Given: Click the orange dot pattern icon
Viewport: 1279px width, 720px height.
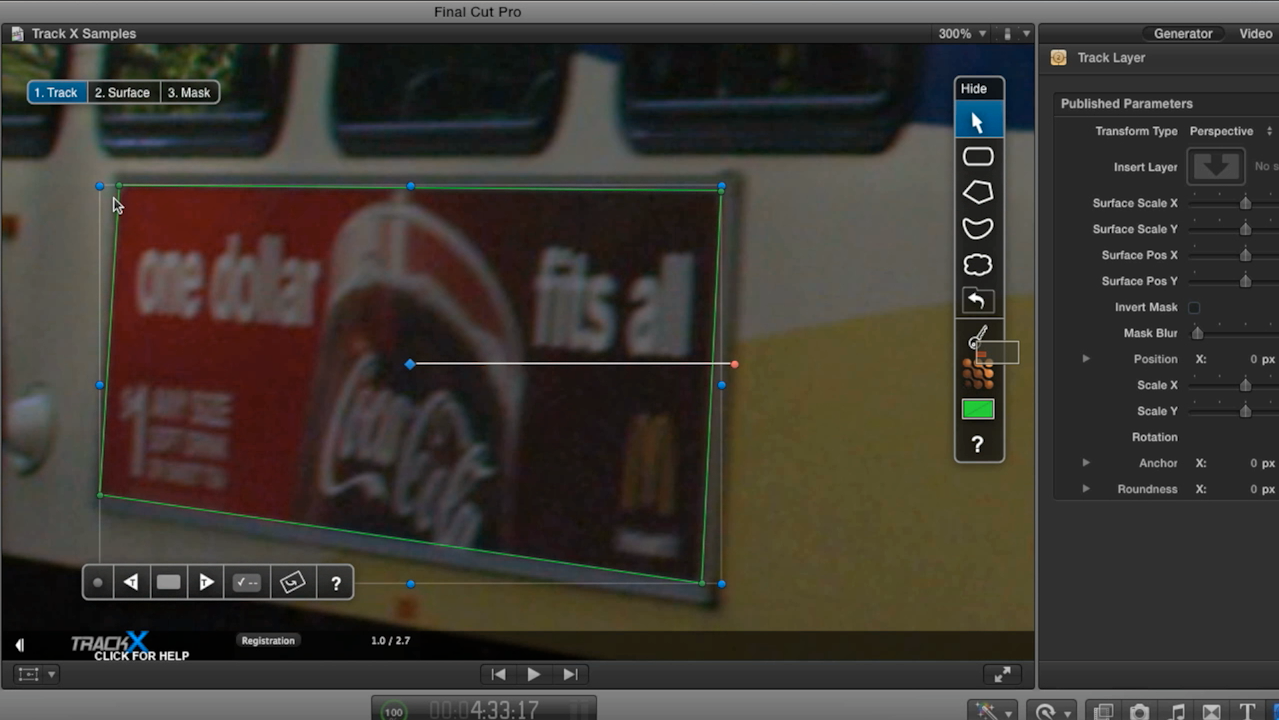Looking at the screenshot, I should (x=977, y=374).
